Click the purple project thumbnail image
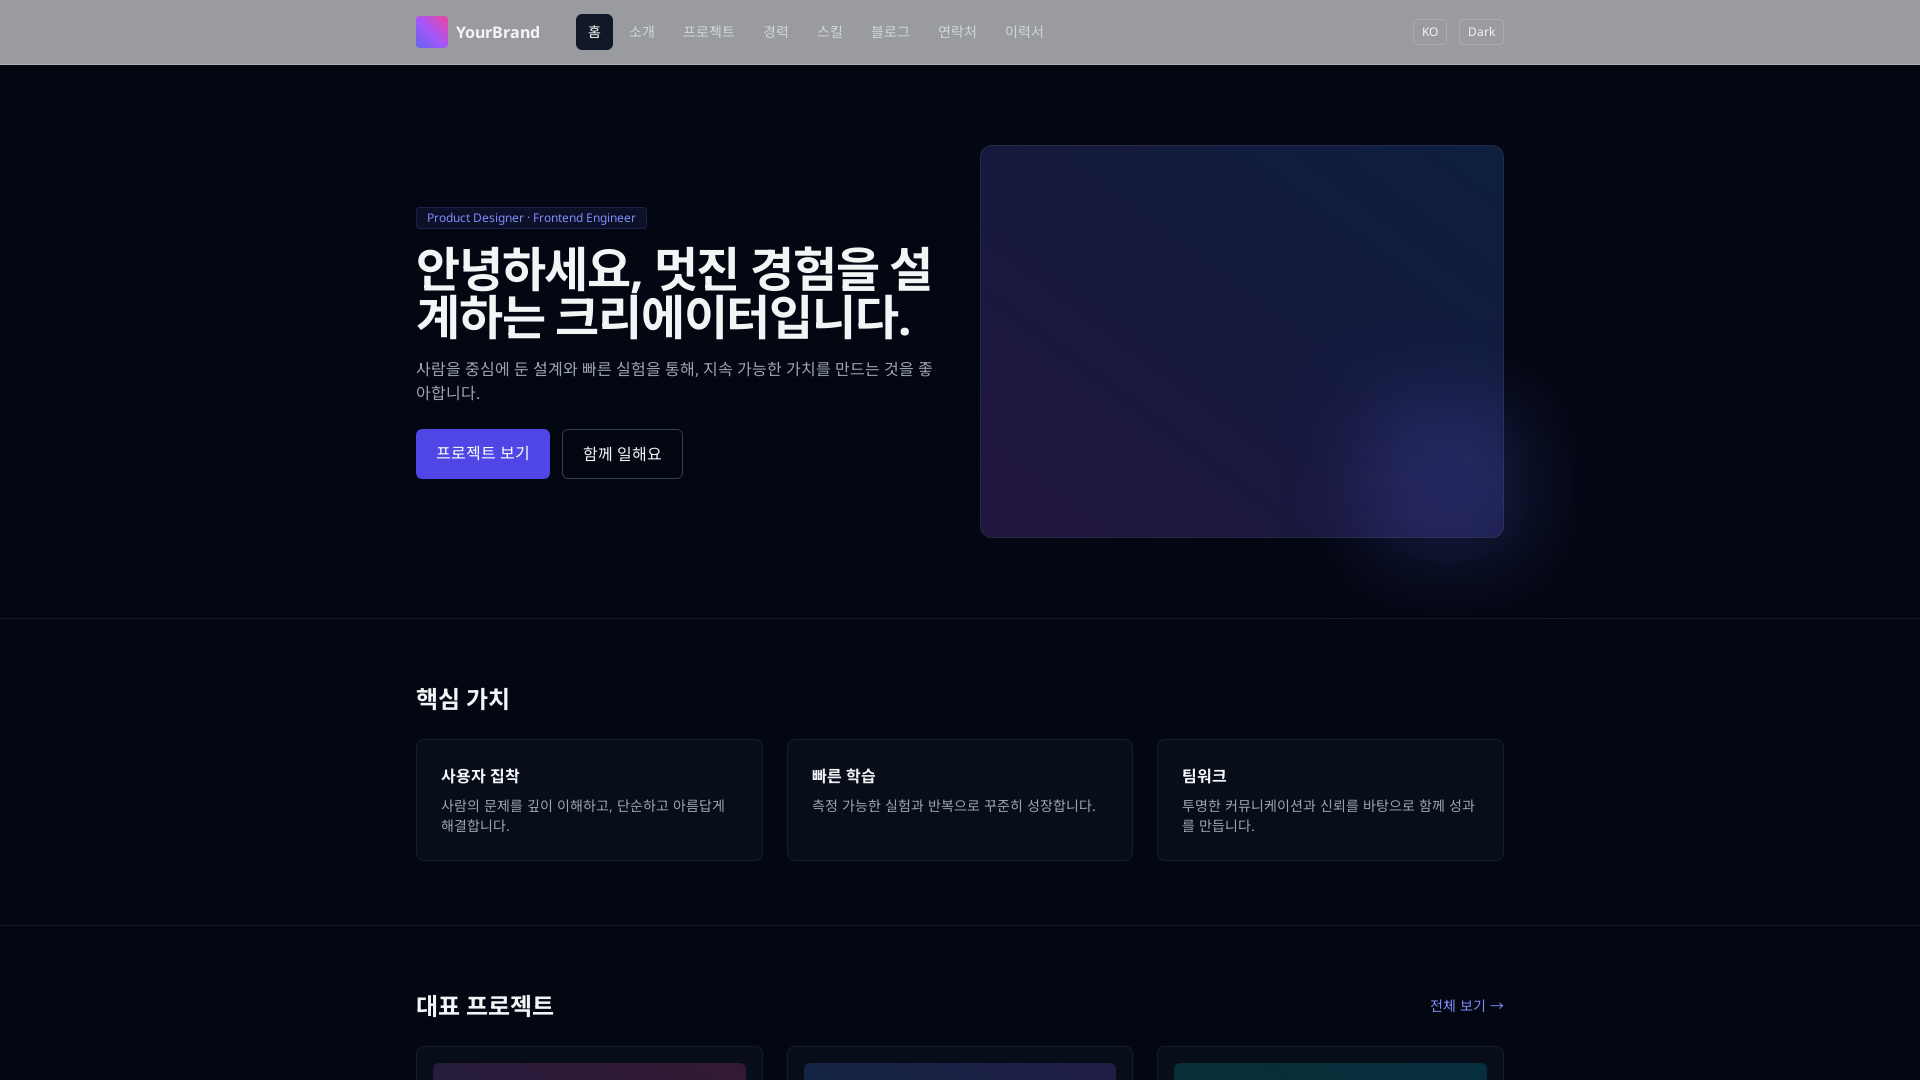 point(589,1071)
